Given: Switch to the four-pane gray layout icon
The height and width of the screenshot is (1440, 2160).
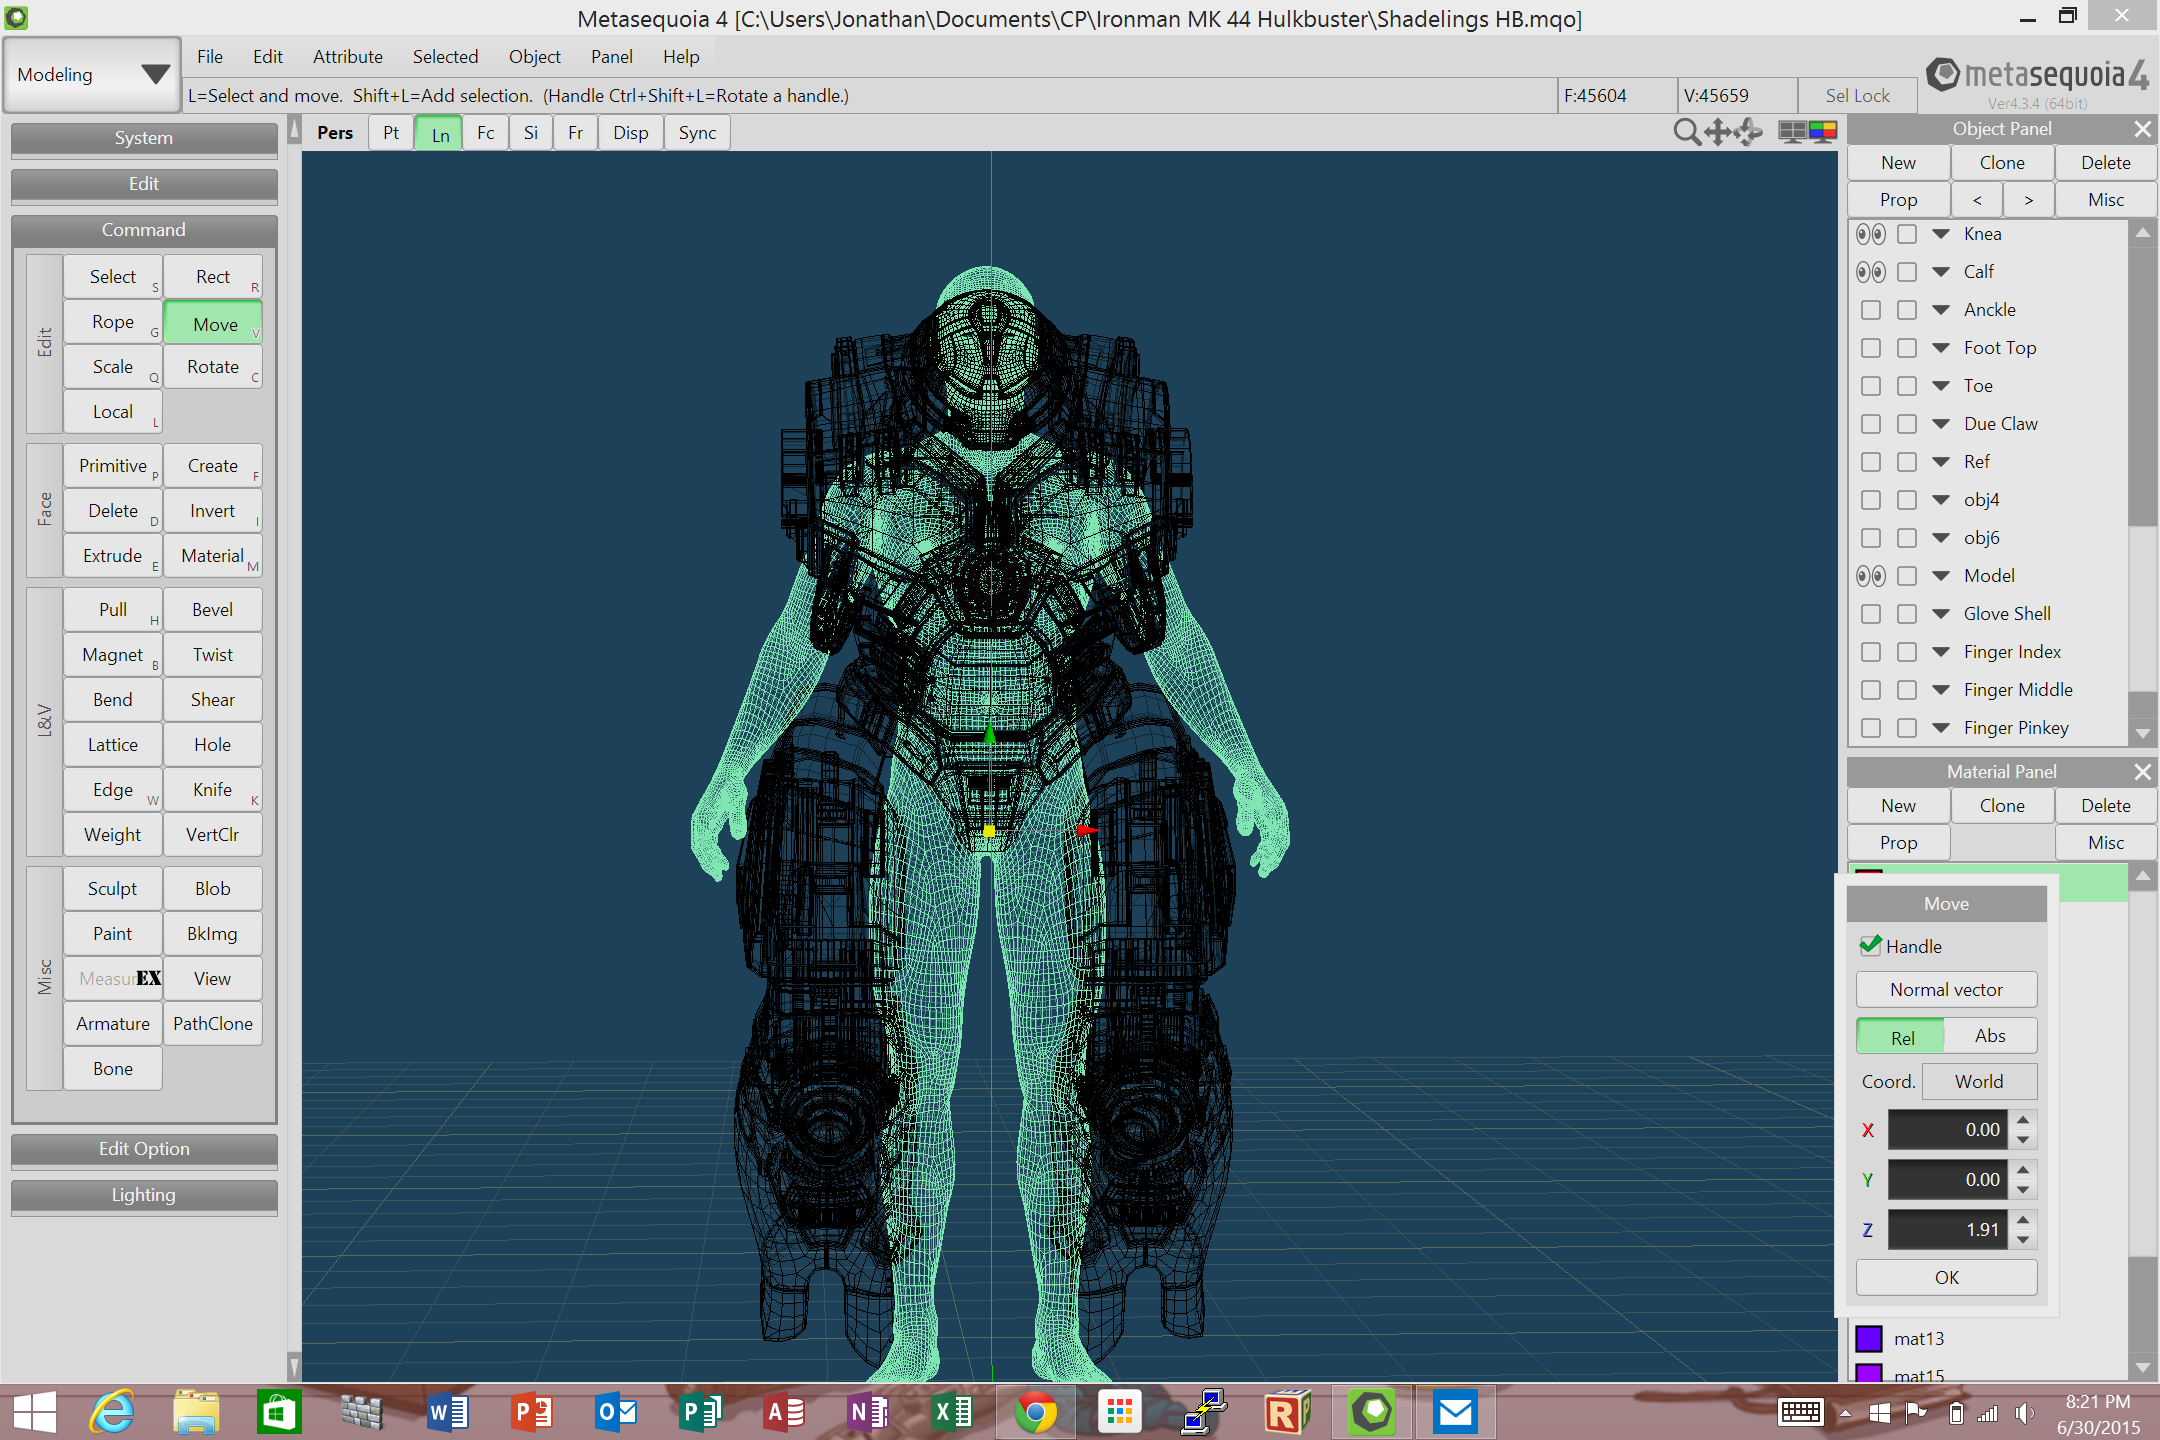Looking at the screenshot, I should point(1792,132).
